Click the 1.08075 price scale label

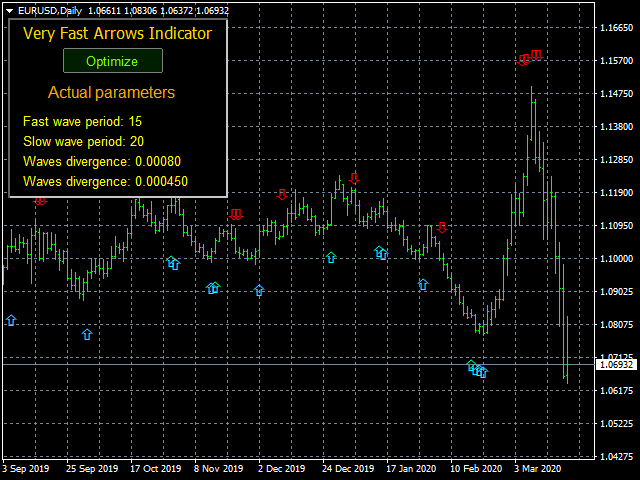[616, 324]
